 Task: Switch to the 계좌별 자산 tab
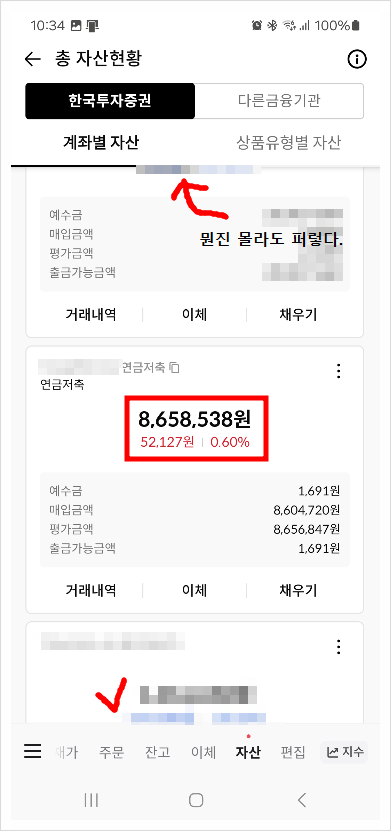coord(101,143)
